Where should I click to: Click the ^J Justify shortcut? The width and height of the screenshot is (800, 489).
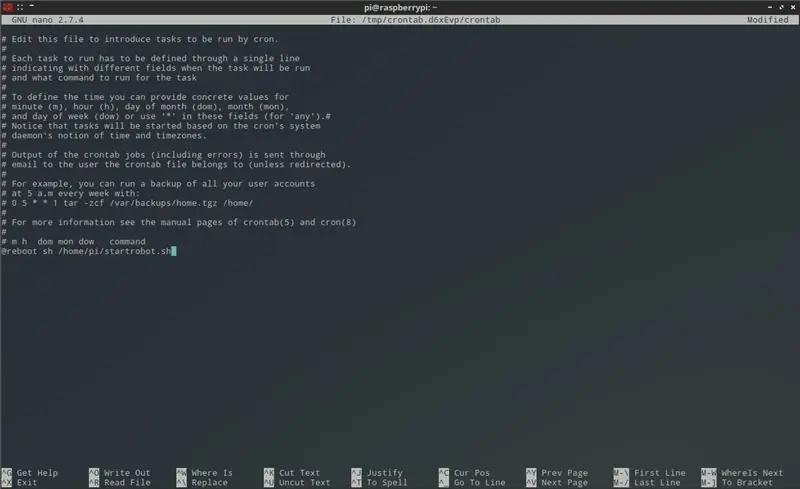(377, 473)
